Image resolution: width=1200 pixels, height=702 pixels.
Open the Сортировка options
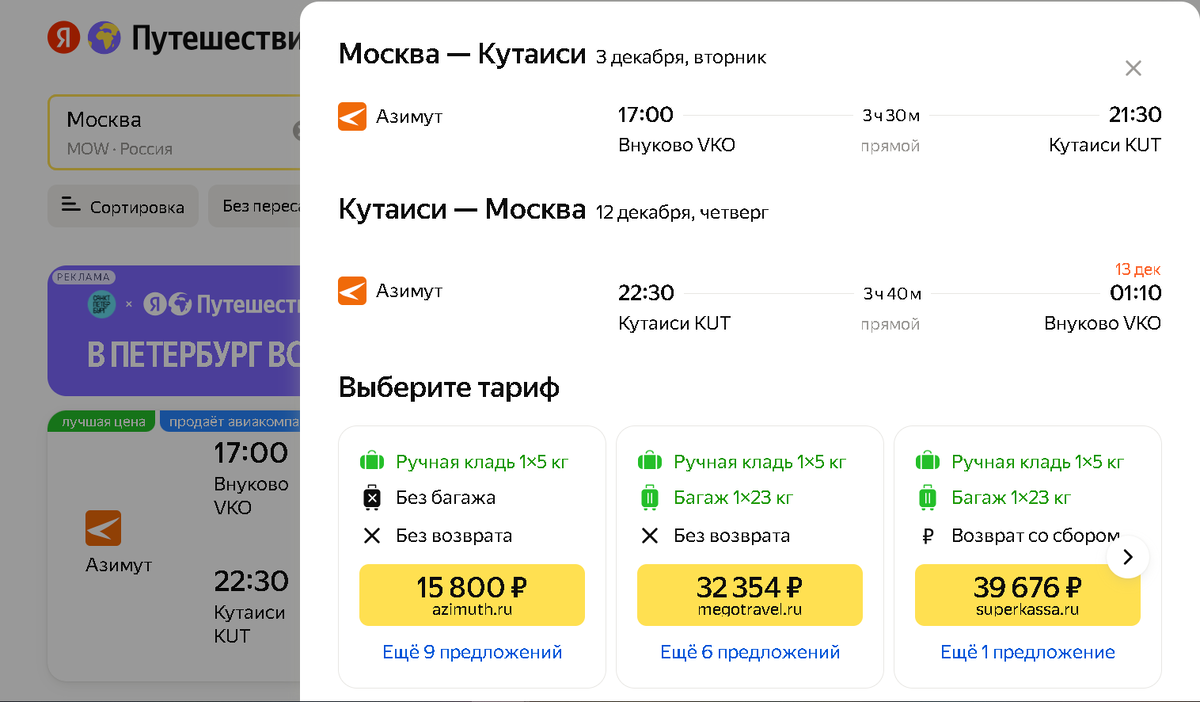(x=122, y=206)
